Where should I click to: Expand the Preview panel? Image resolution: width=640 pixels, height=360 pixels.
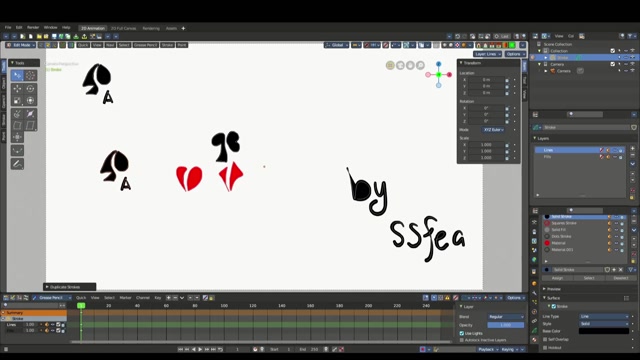coord(553,289)
